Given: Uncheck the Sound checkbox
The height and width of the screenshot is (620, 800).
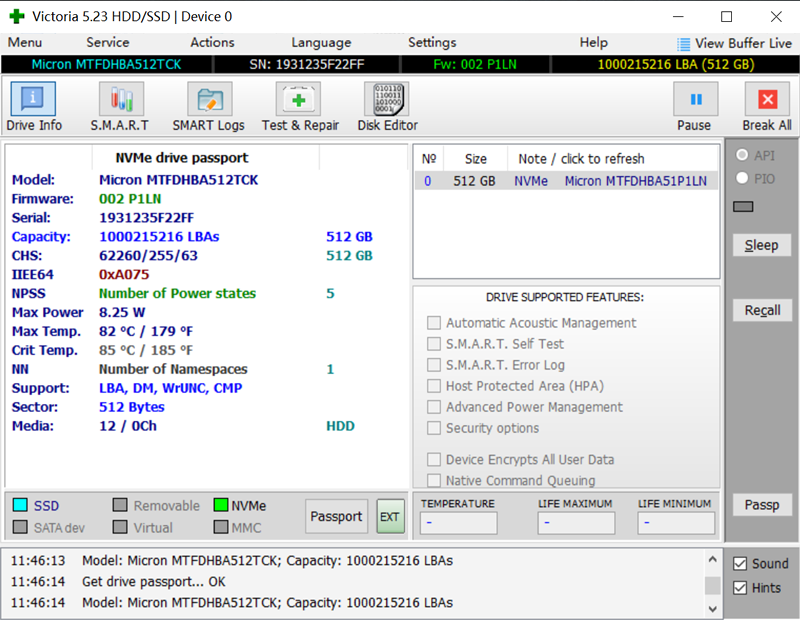Looking at the screenshot, I should point(740,564).
